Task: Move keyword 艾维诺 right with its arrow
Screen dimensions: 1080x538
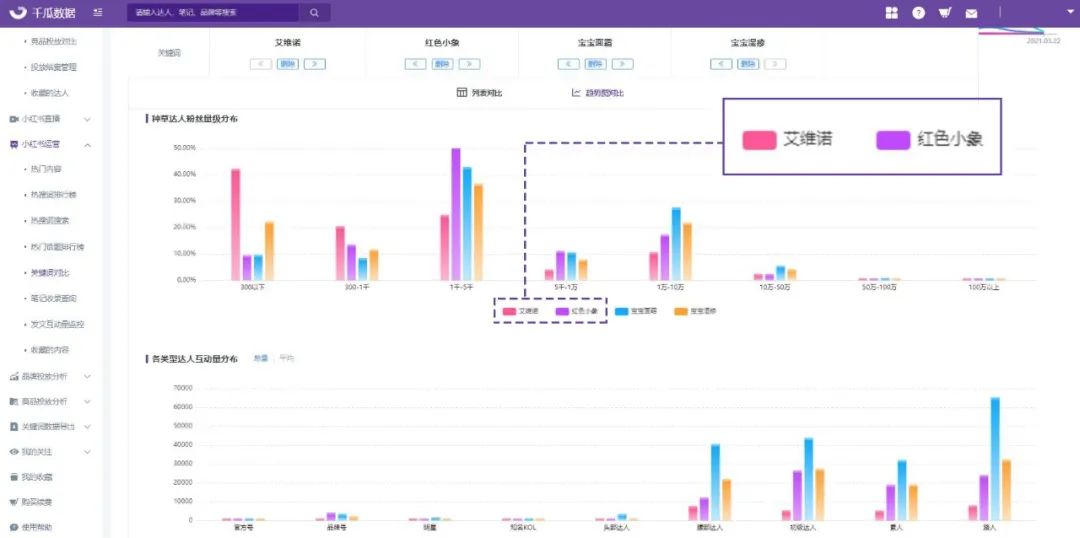Action: click(315, 64)
